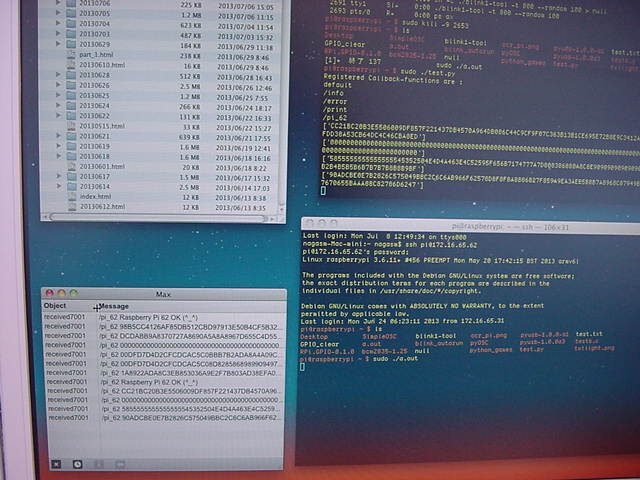Click the 639 KB size cell
Image resolution: width=640 pixels, height=480 pixels.
[189, 137]
